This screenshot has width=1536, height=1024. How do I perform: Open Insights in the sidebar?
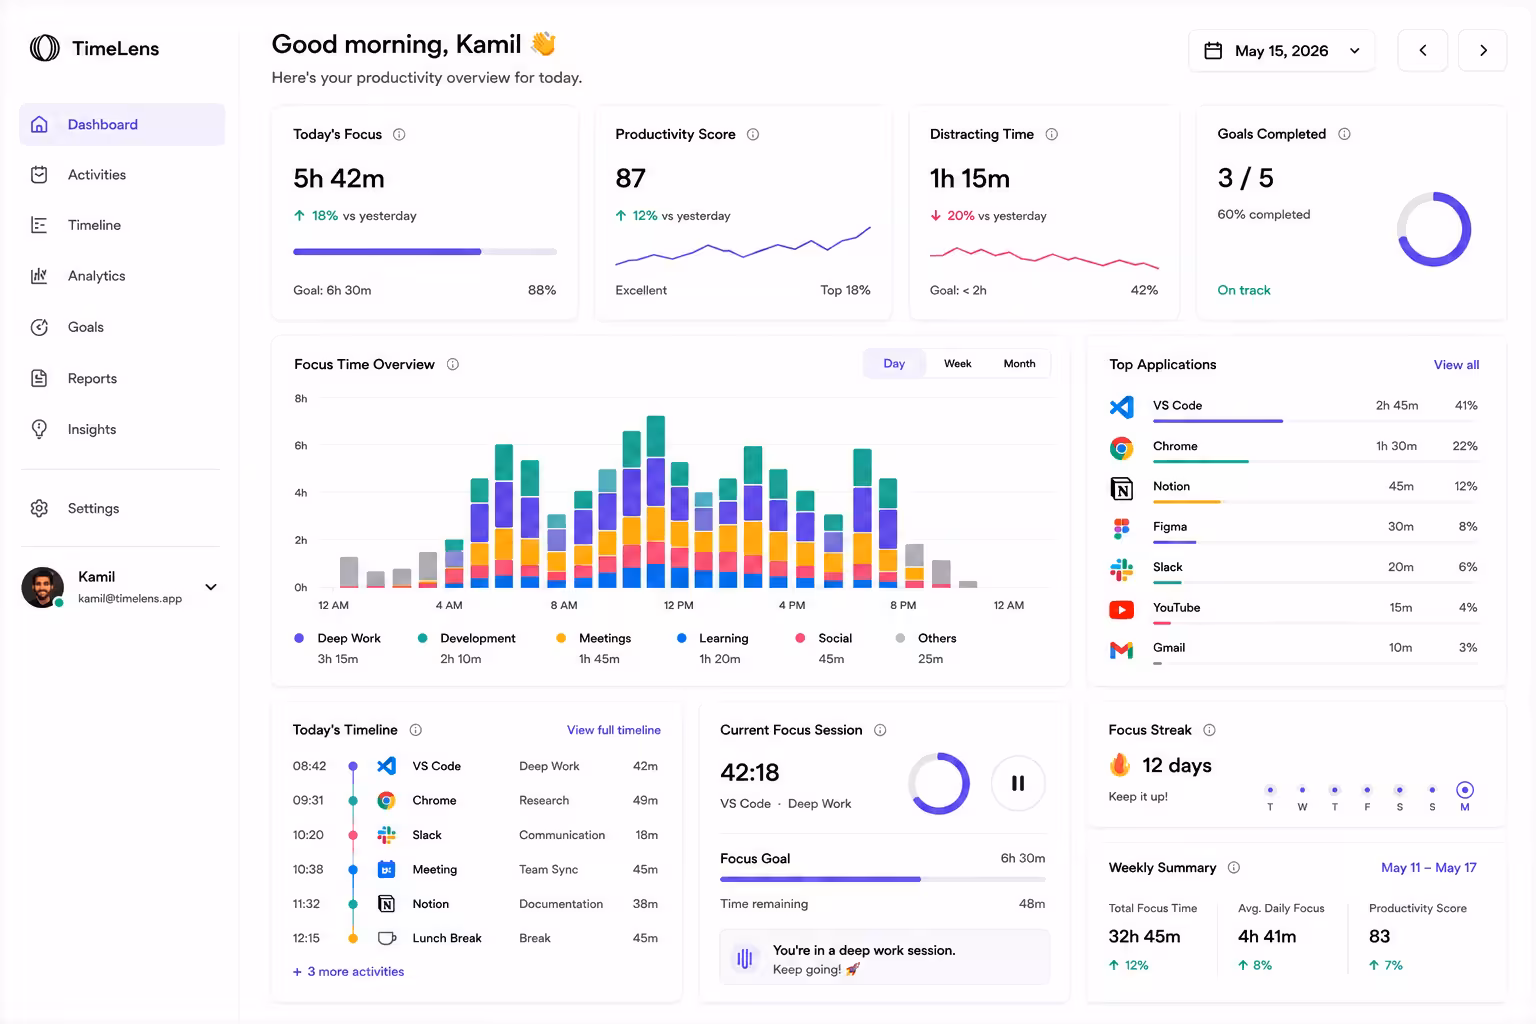[122, 429]
